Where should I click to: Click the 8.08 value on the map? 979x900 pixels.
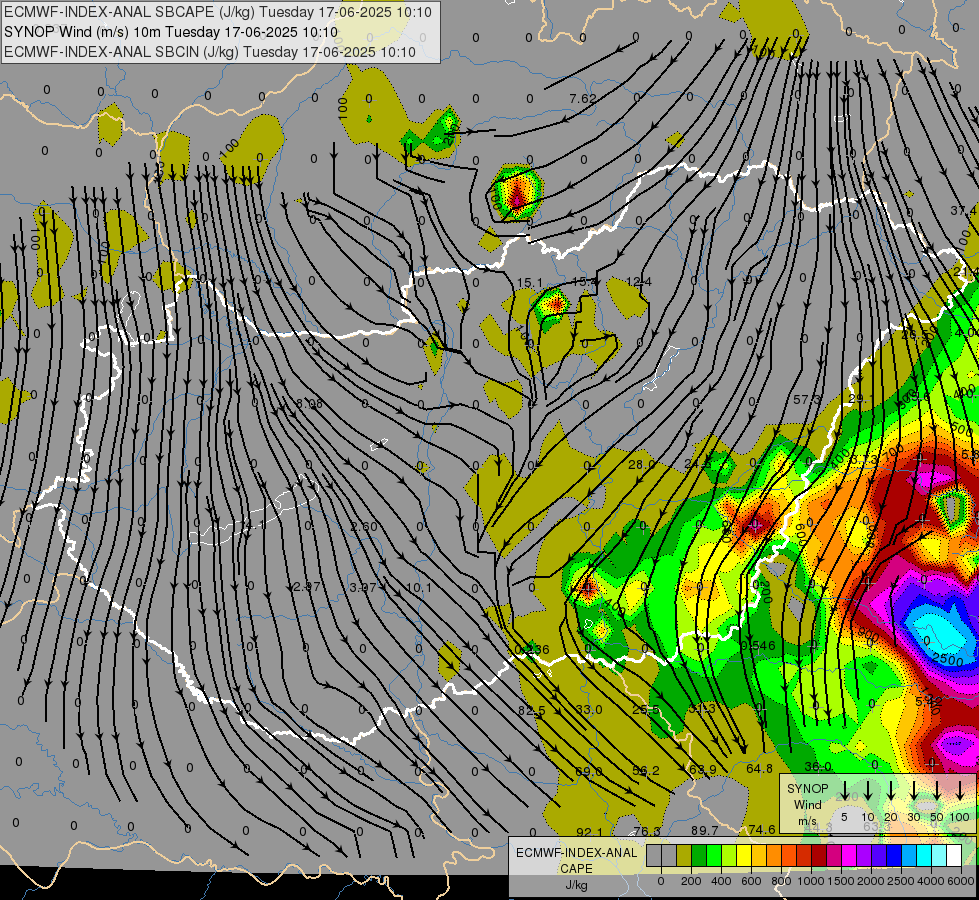point(309,404)
